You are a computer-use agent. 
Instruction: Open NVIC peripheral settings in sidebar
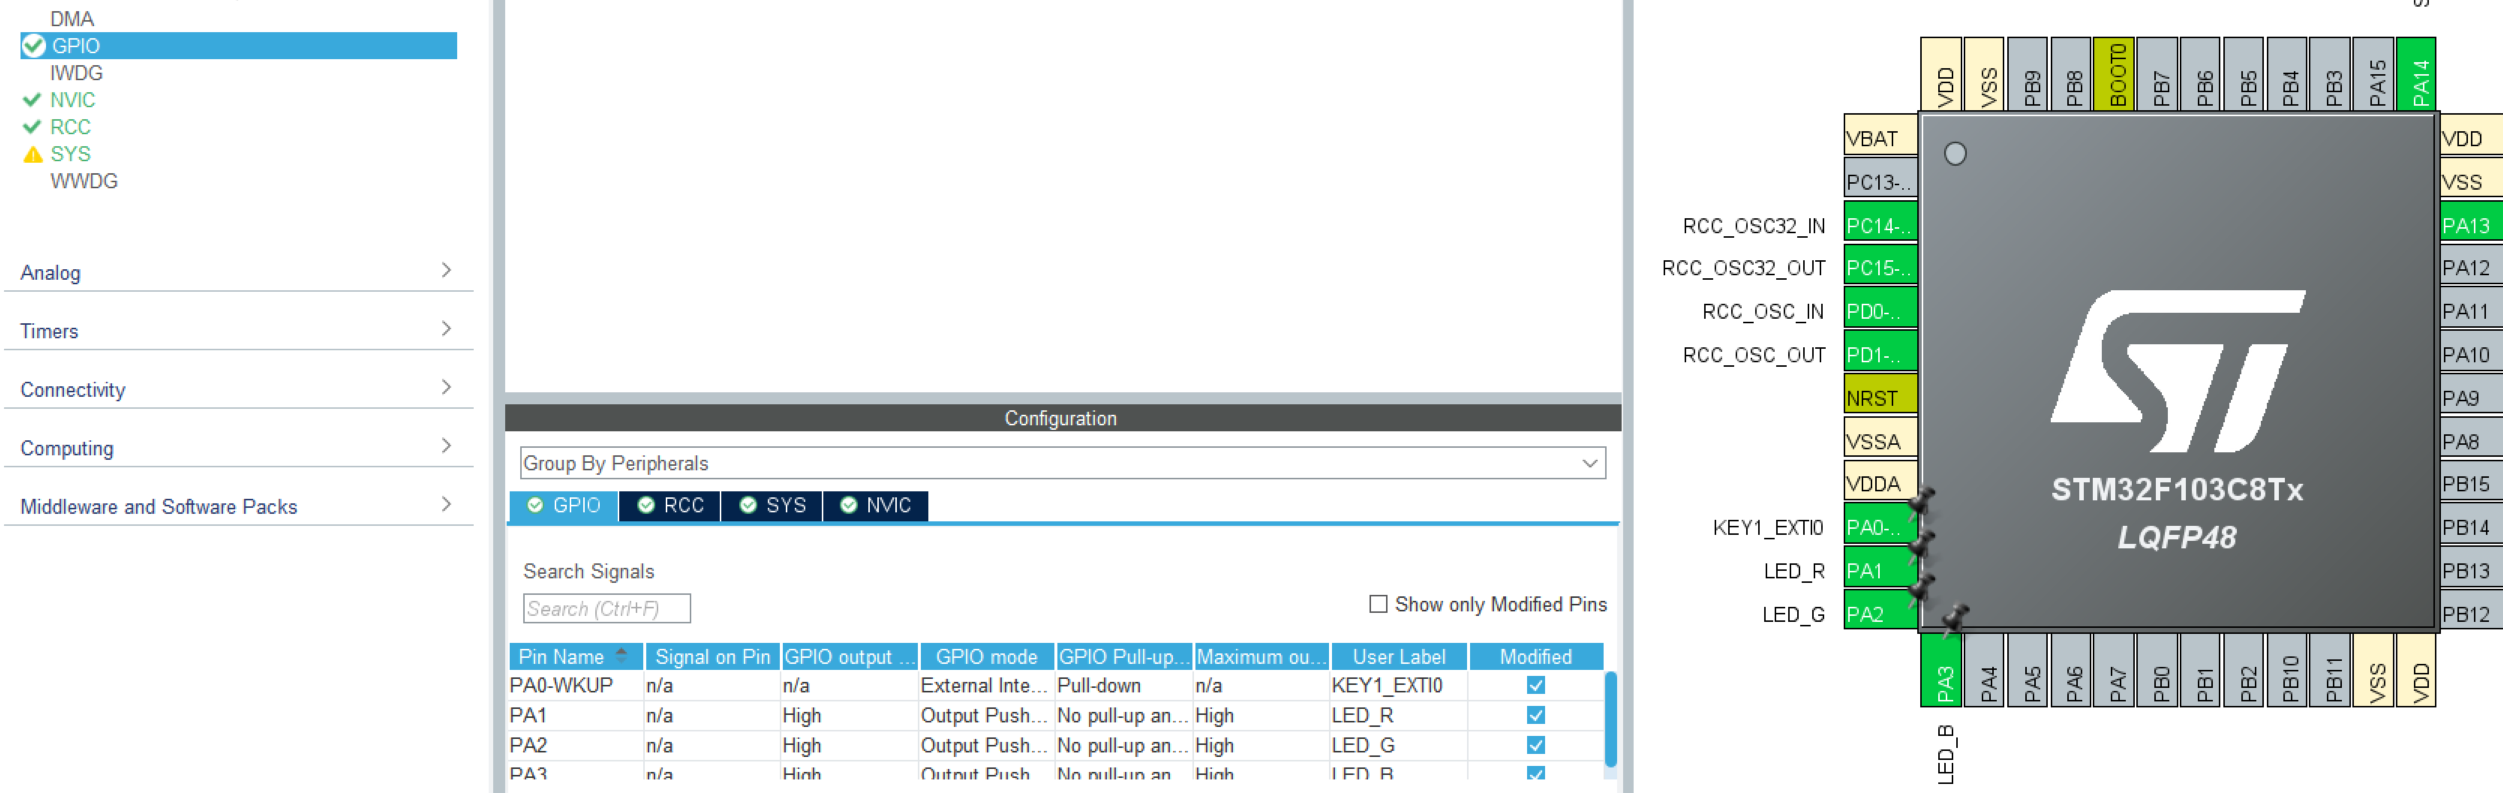point(72,100)
